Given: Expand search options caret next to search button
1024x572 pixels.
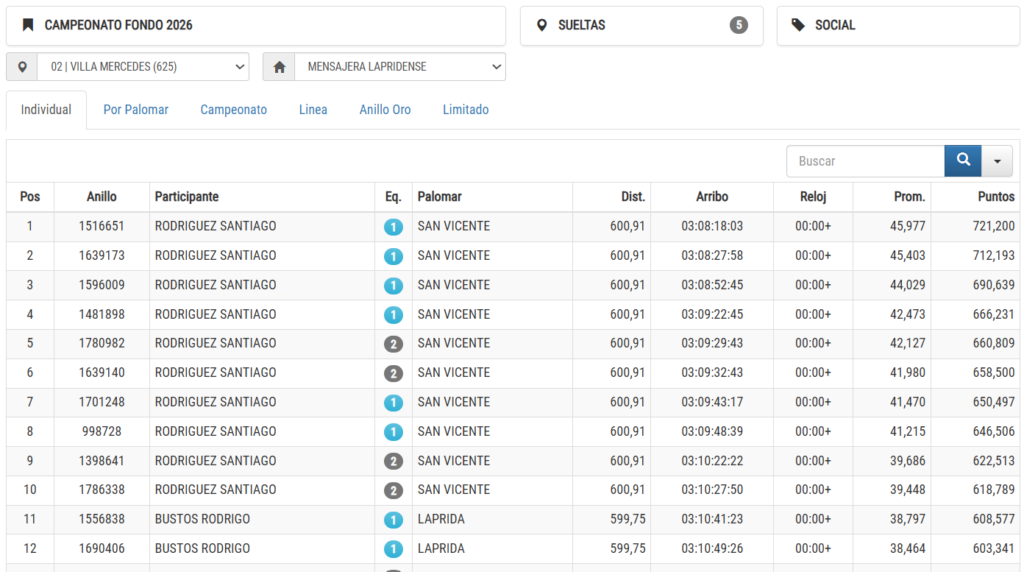Looking at the screenshot, I should [x=997, y=161].
